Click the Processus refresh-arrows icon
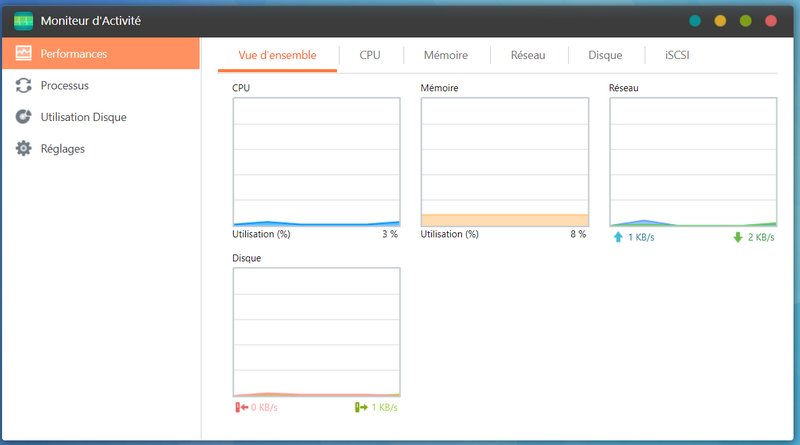This screenshot has width=800, height=445. pos(24,86)
